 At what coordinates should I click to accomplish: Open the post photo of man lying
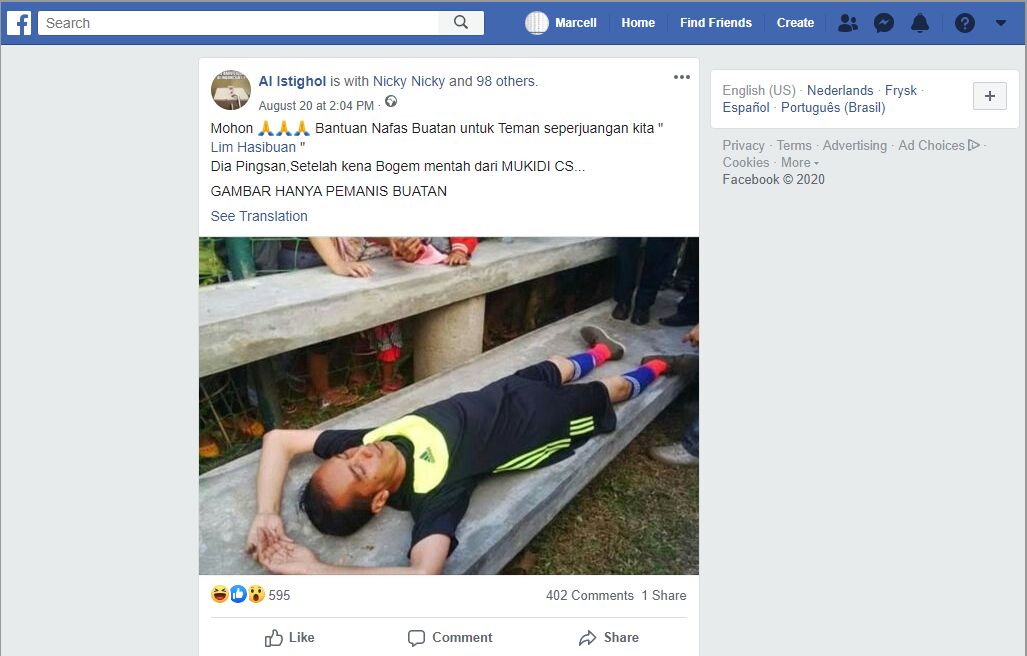[x=449, y=406]
